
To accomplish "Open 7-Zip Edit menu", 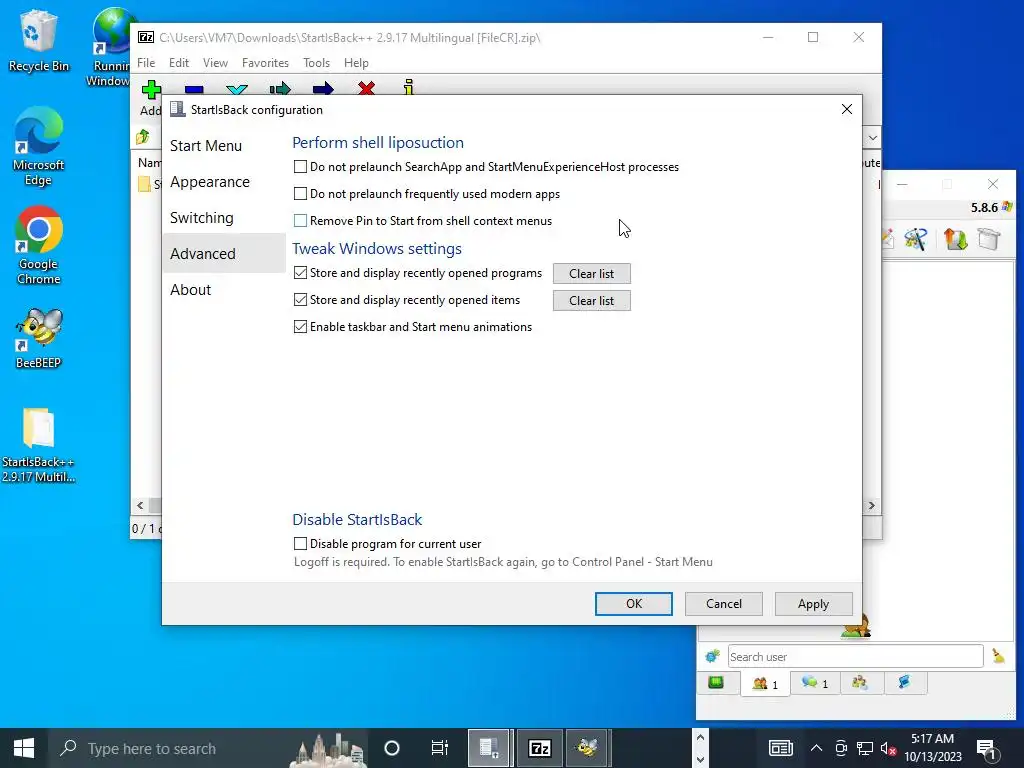I will coord(178,63).
